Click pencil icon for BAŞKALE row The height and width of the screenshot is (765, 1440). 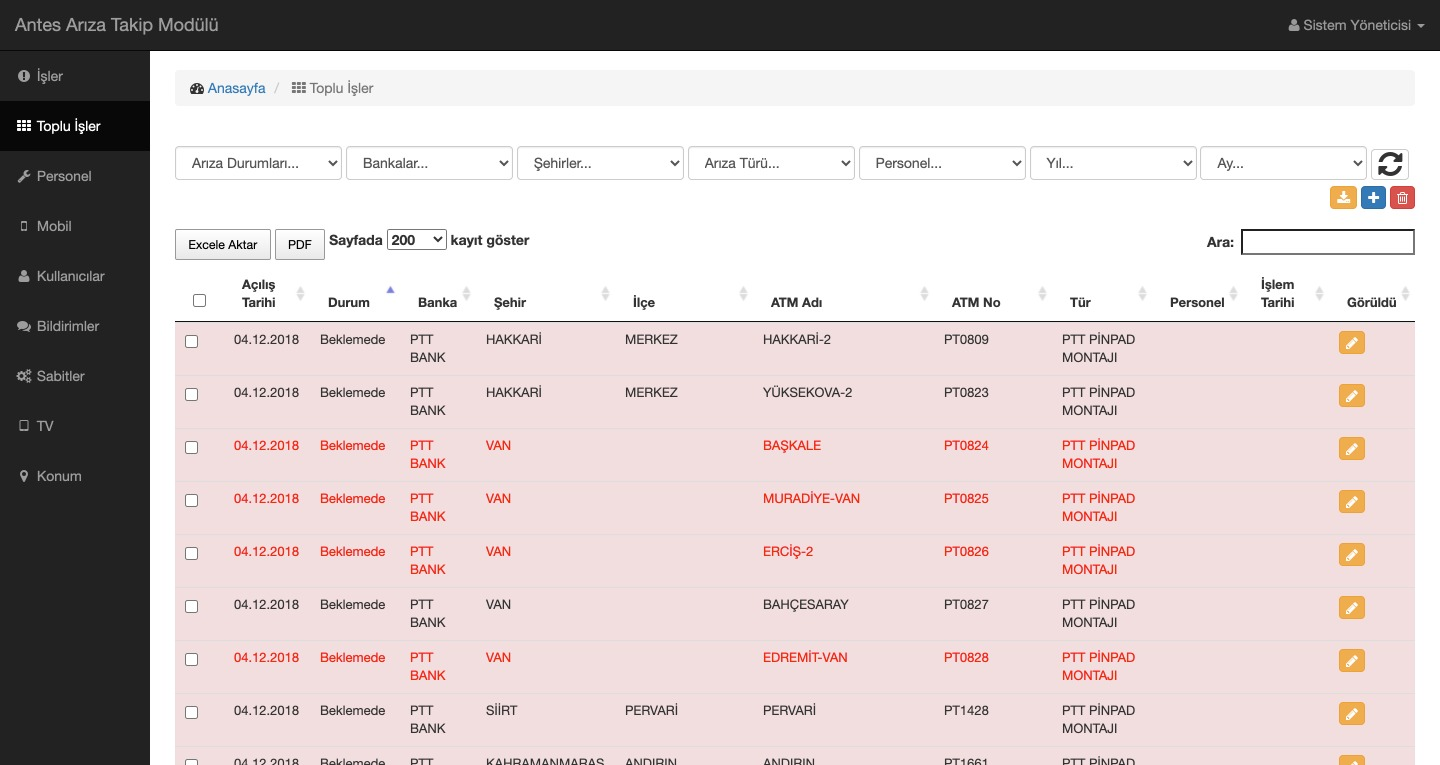coord(1351,449)
